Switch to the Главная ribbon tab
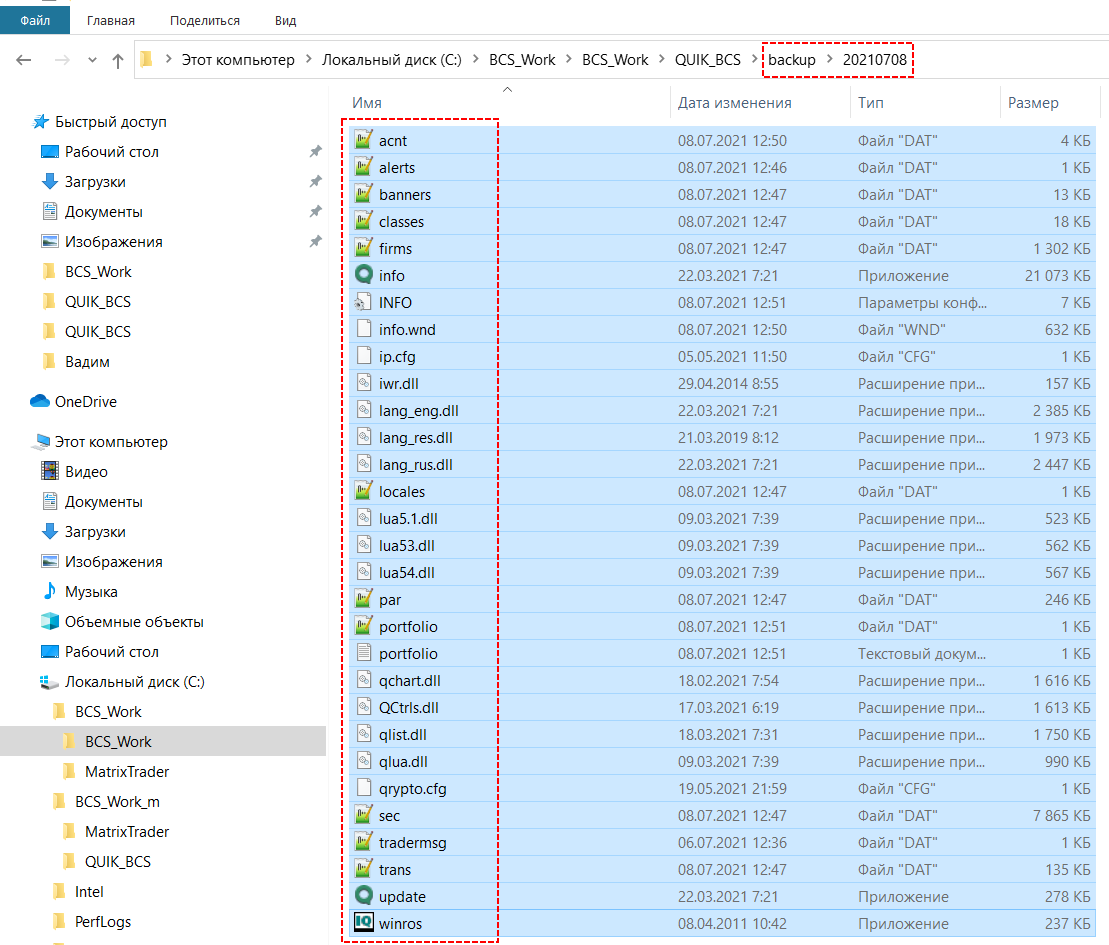Screen dimensions: 1109x945 point(110,21)
